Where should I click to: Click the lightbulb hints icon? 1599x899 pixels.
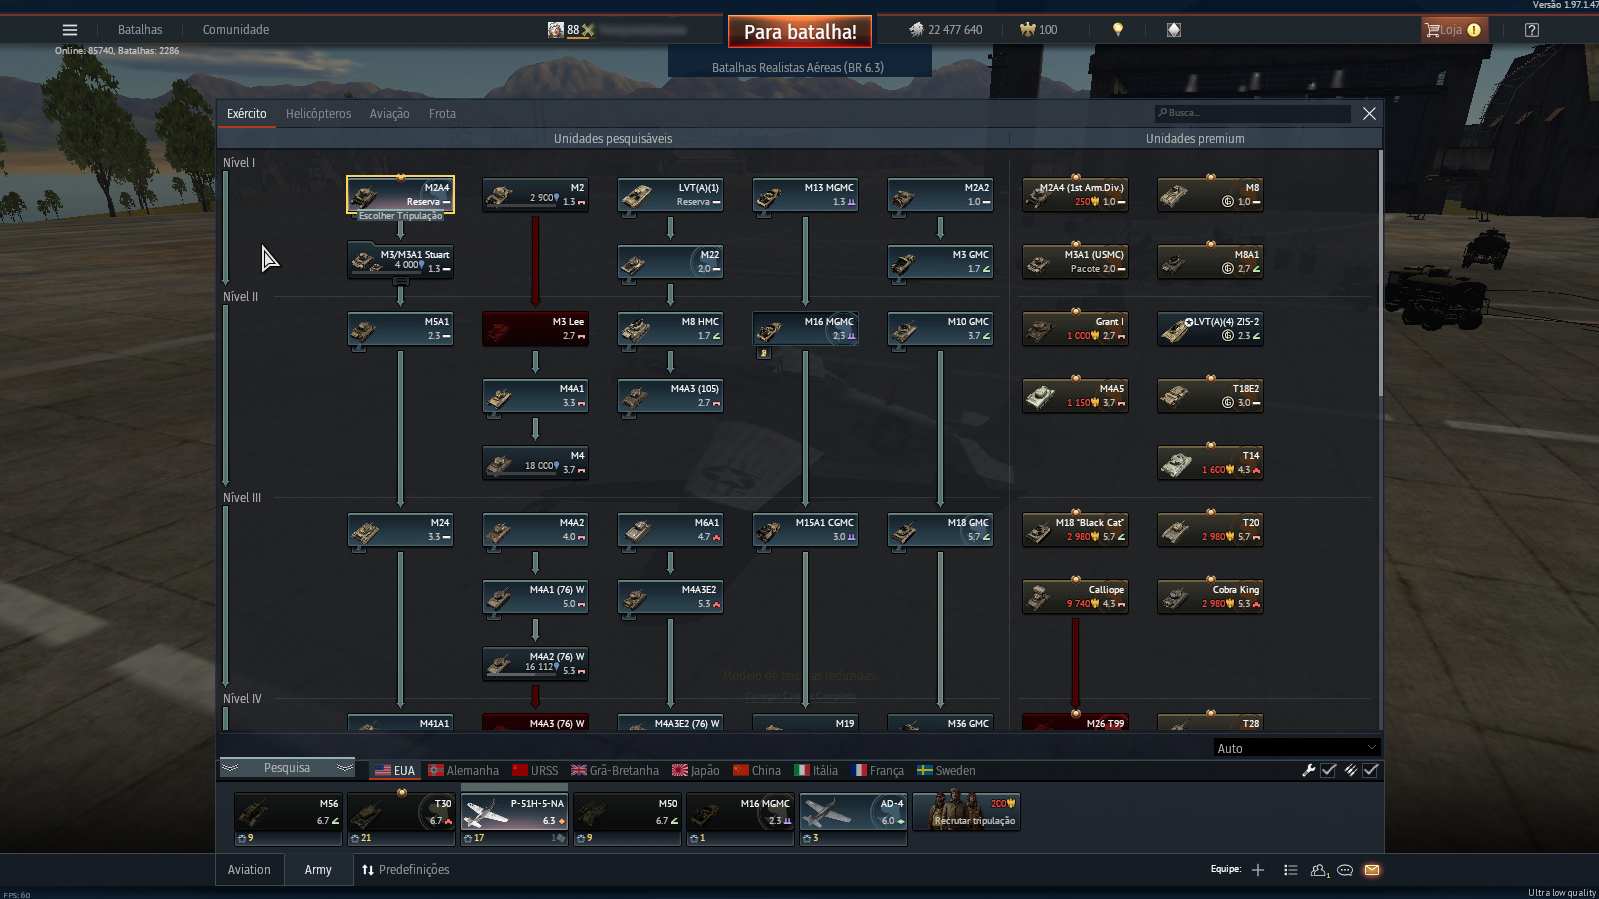1118,30
